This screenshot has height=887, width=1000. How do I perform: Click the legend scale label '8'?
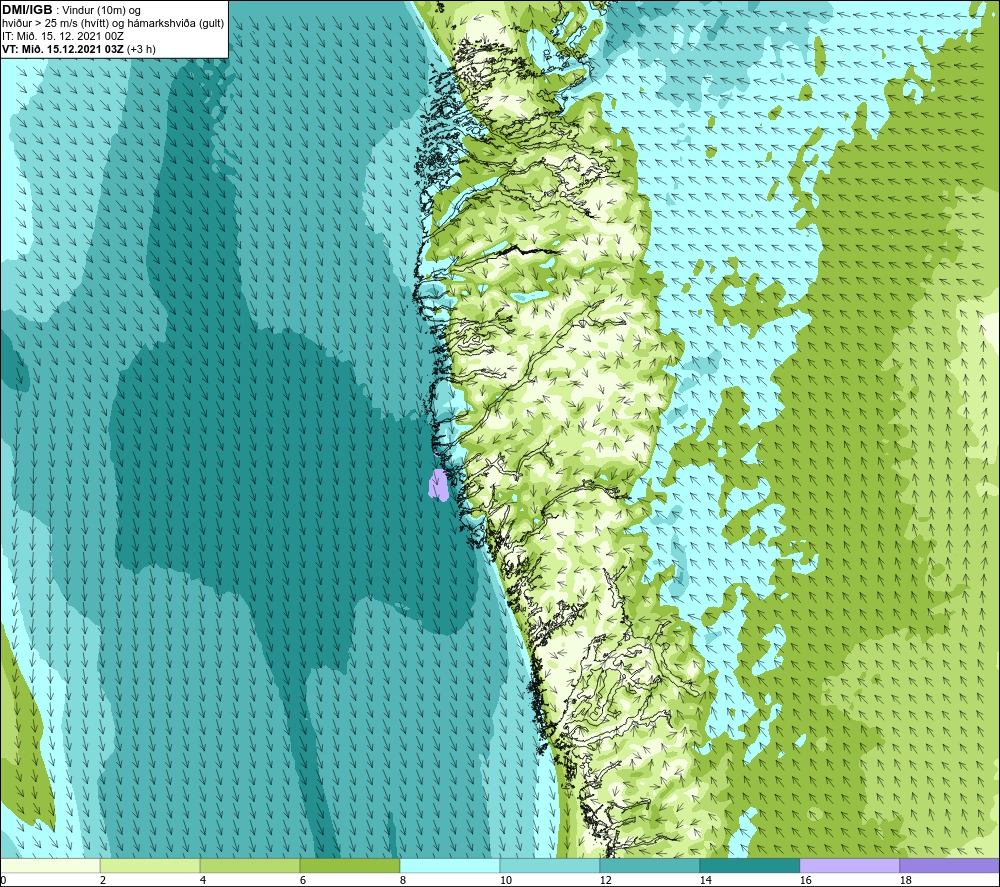click(x=402, y=880)
